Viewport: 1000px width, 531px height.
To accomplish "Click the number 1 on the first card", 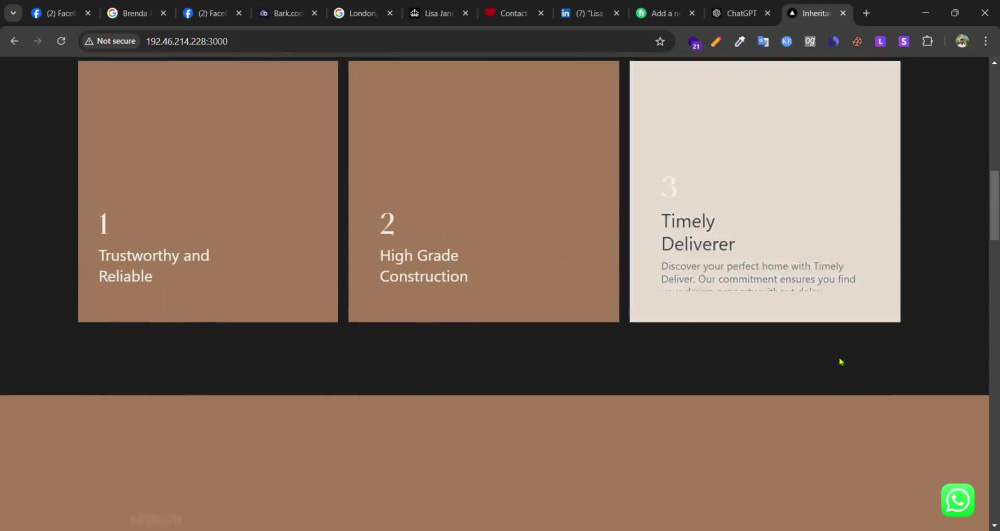I will (103, 224).
